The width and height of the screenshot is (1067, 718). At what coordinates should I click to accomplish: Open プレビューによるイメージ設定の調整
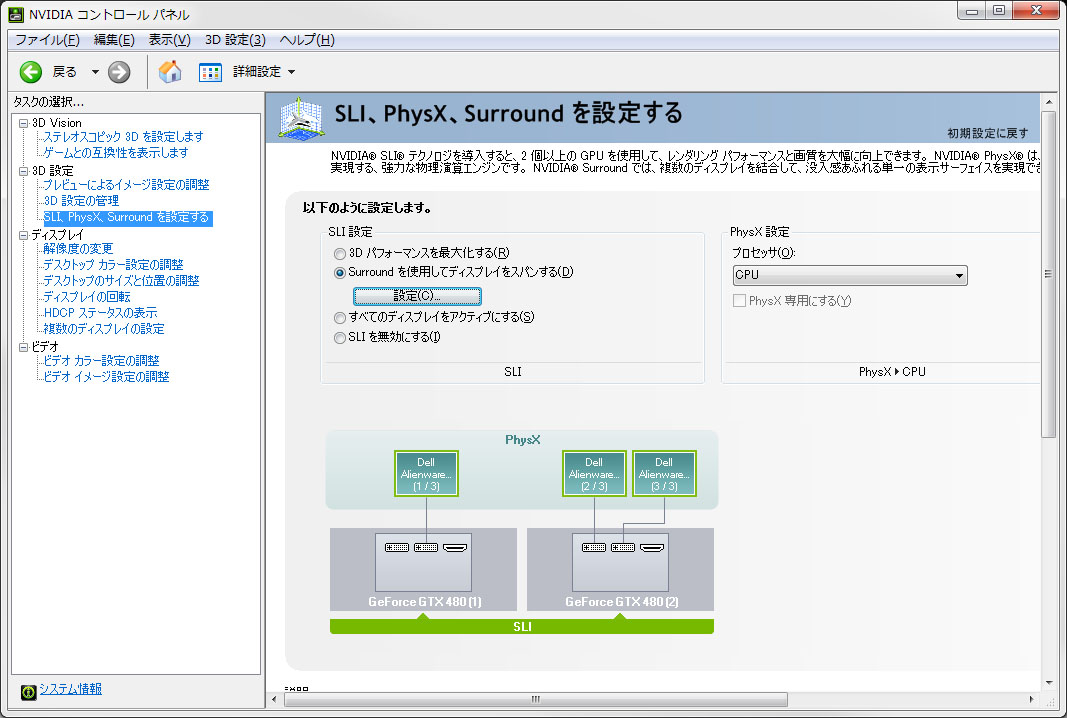click(126, 184)
